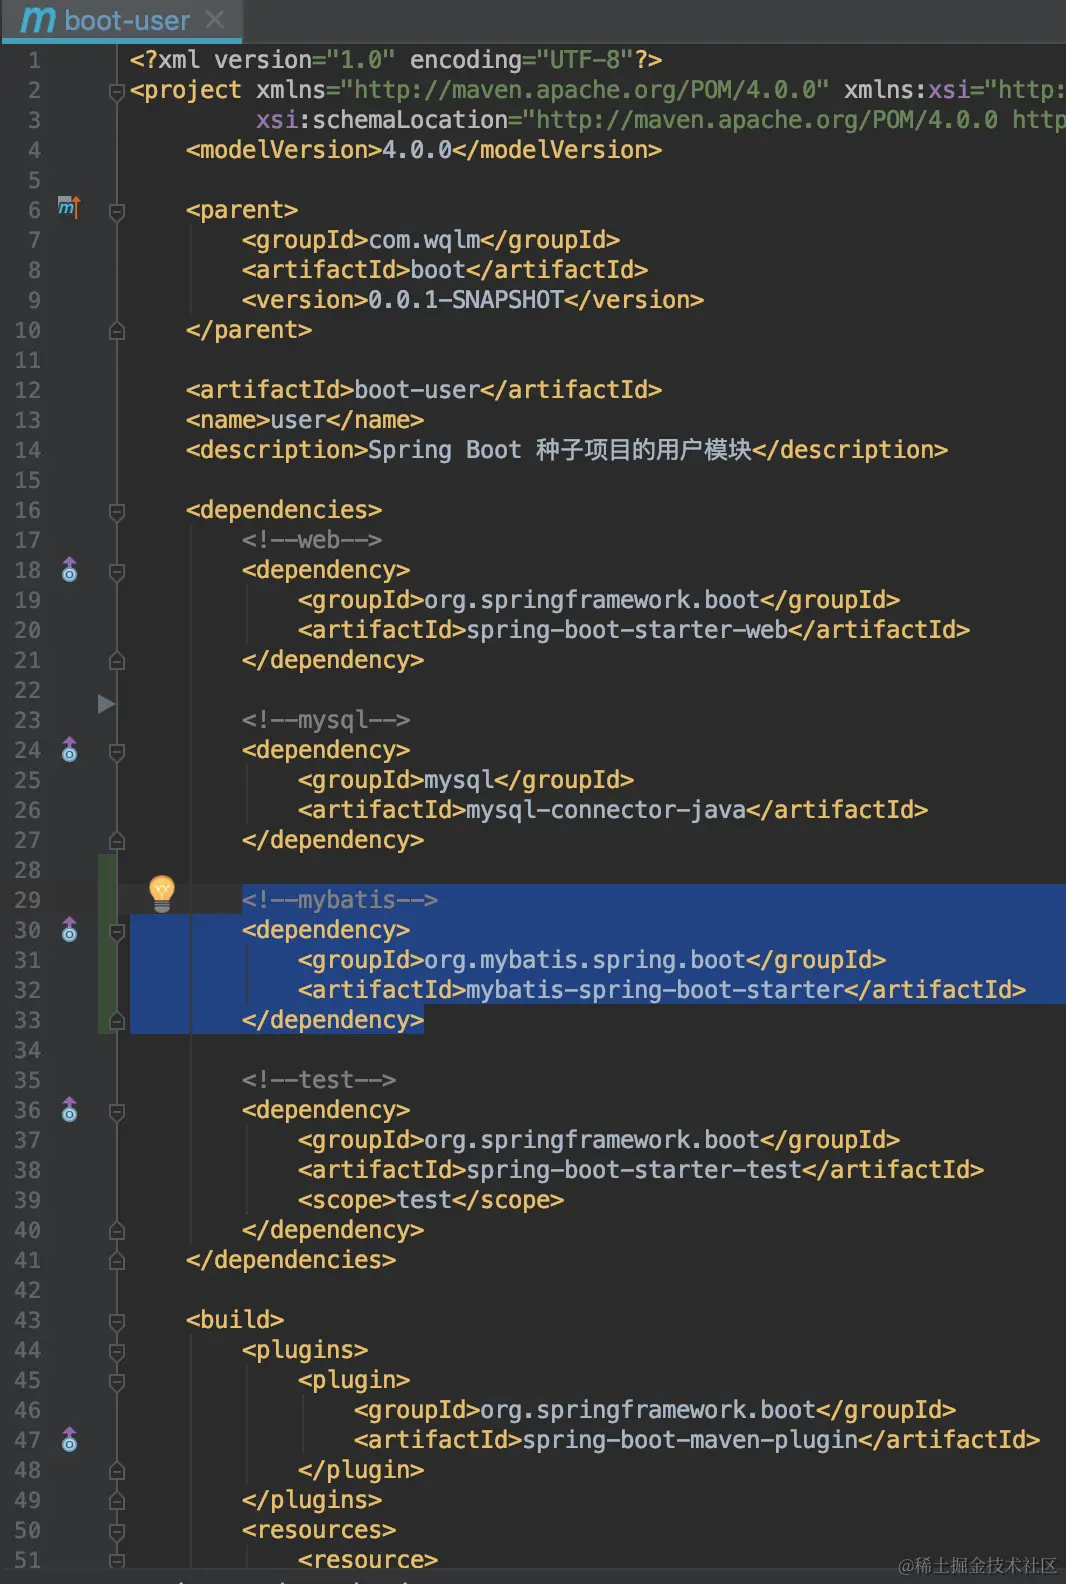Screen dimensions: 1066x1584
Task: Click the 0.0.1-SNAPSHOT version text
Action: (466, 300)
